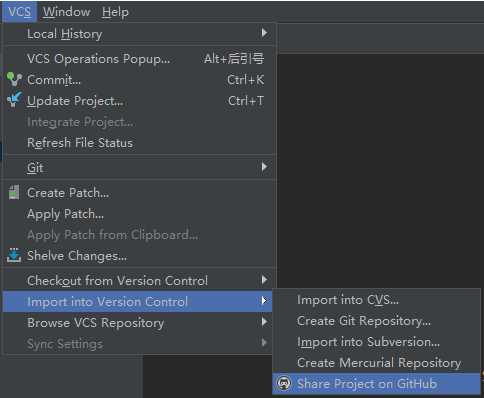Click the green Commit branch icon
Image resolution: width=484 pixels, height=398 pixels.
(x=14, y=79)
